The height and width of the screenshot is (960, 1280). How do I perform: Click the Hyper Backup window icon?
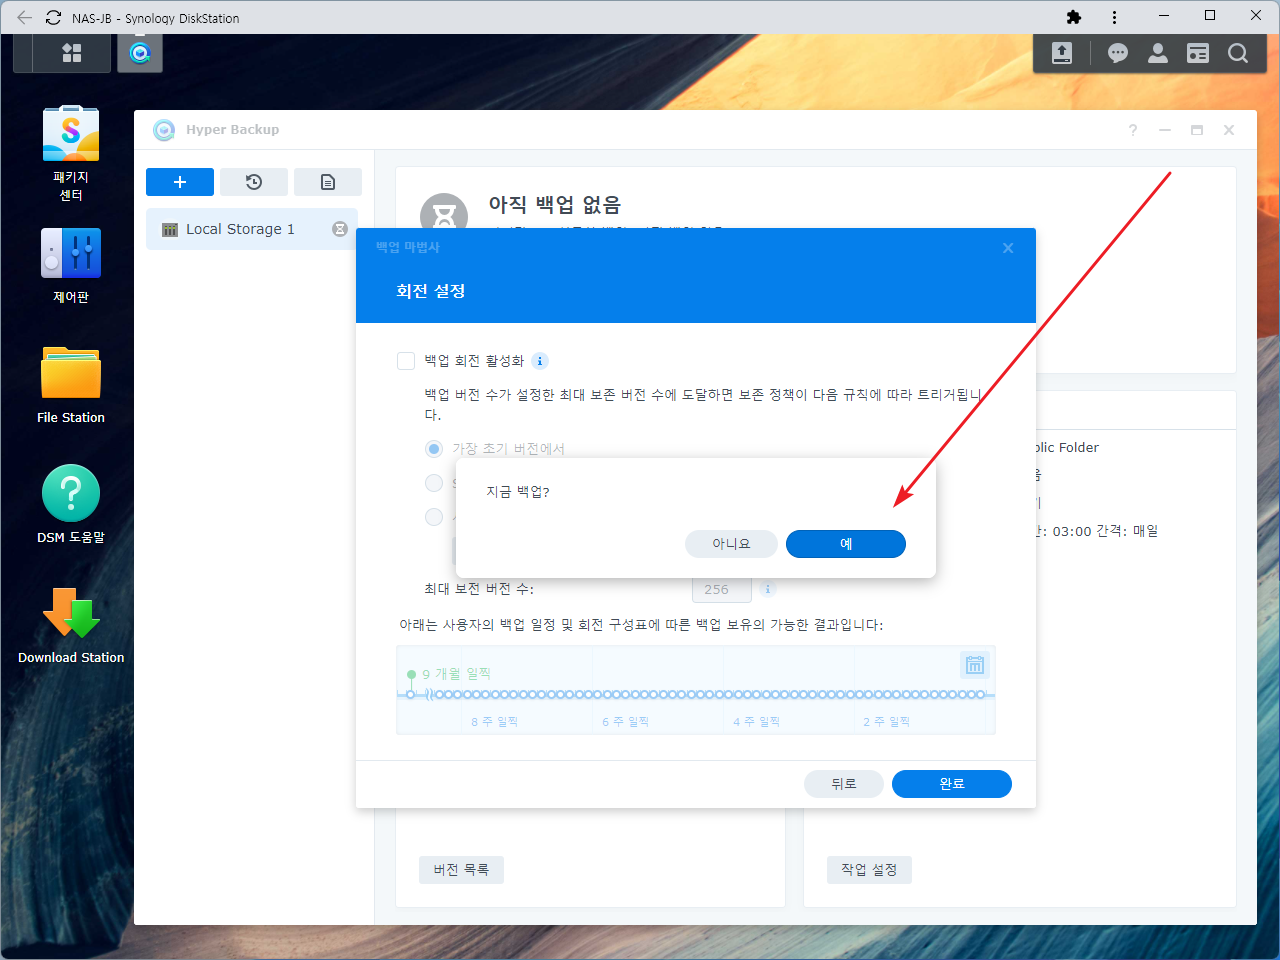coord(164,130)
